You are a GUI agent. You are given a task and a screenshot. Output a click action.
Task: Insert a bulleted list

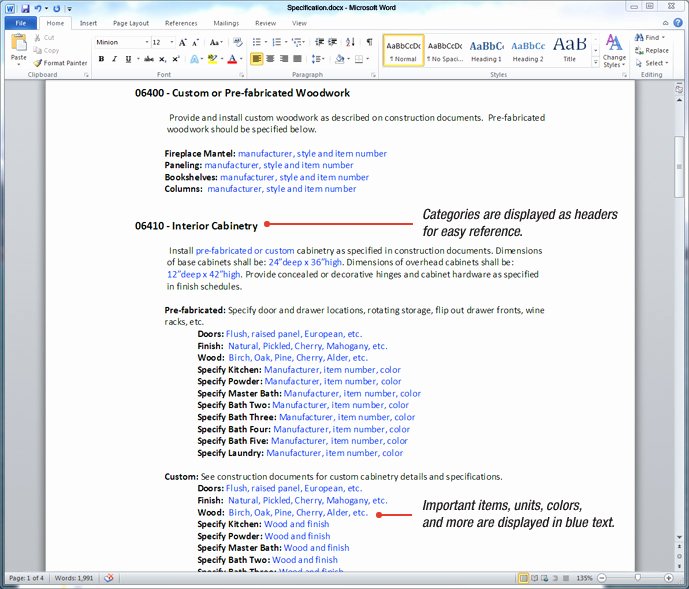(257, 42)
